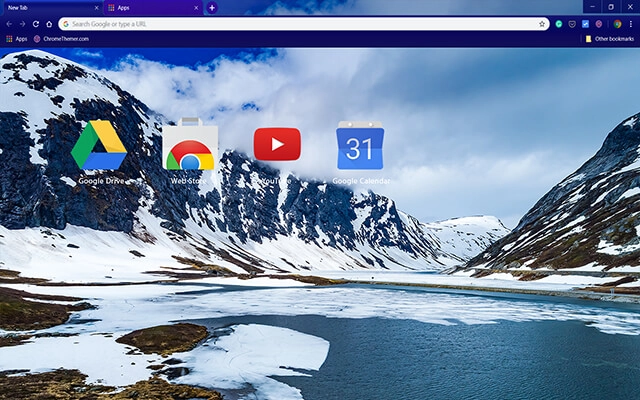Open the Grammarly extension icon
The height and width of the screenshot is (400, 640).
[559, 24]
